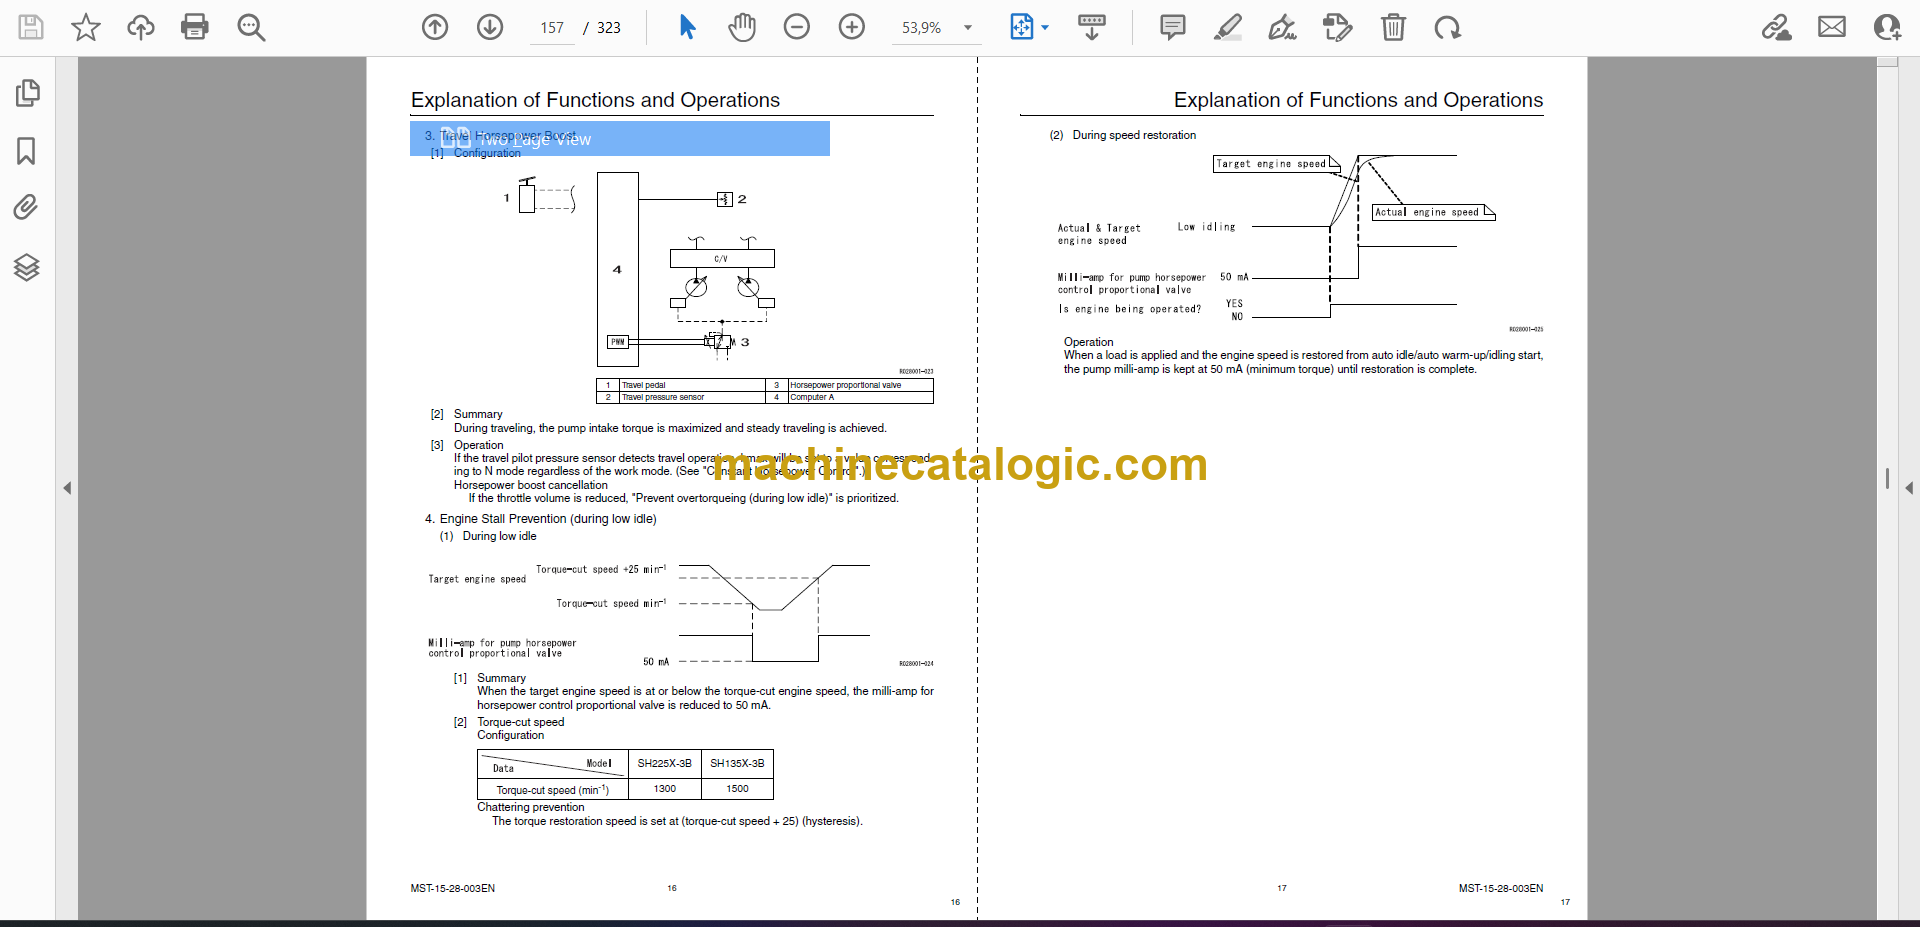Open the 53,9% zoom level dropdown
Image resolution: width=1920 pixels, height=927 pixels.
pos(967,28)
